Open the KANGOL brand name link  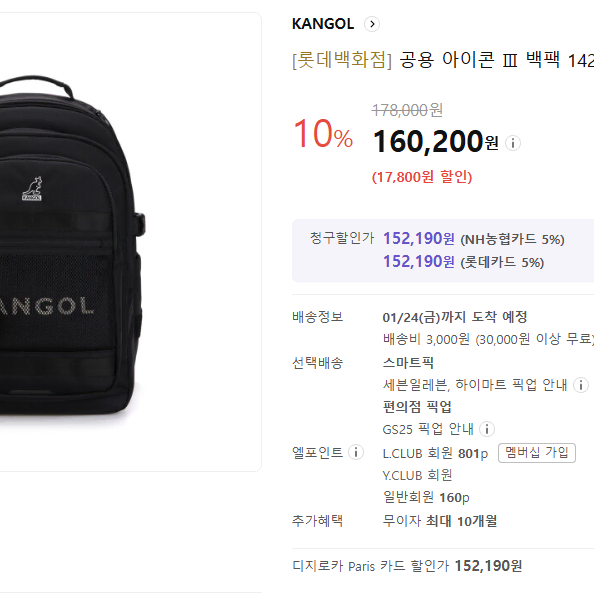(323, 24)
